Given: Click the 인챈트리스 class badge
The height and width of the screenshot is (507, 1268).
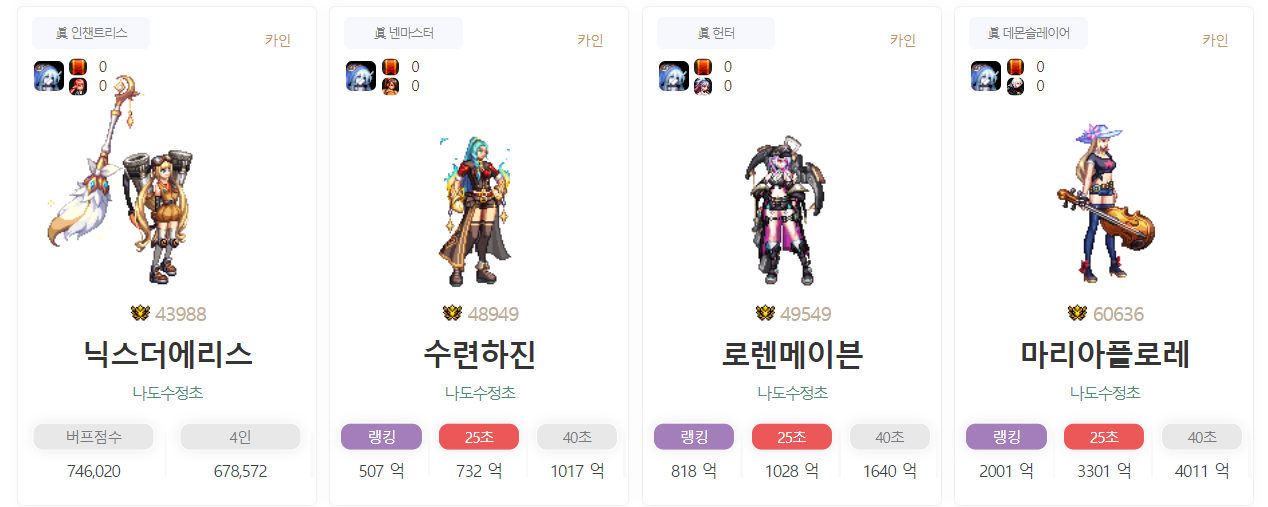Looking at the screenshot, I should pos(91,33).
